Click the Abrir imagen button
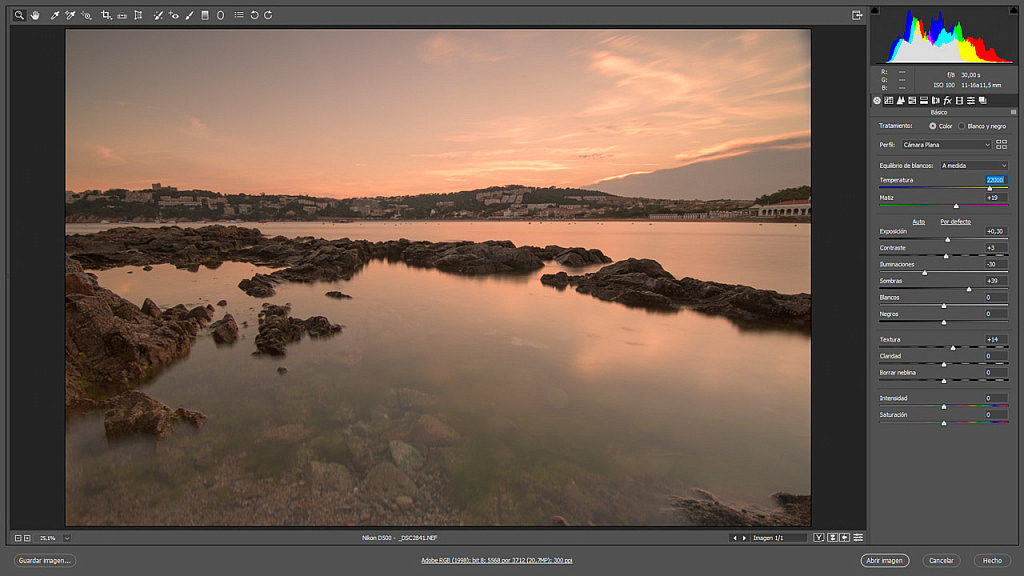Image resolution: width=1024 pixels, height=576 pixels. (x=885, y=560)
